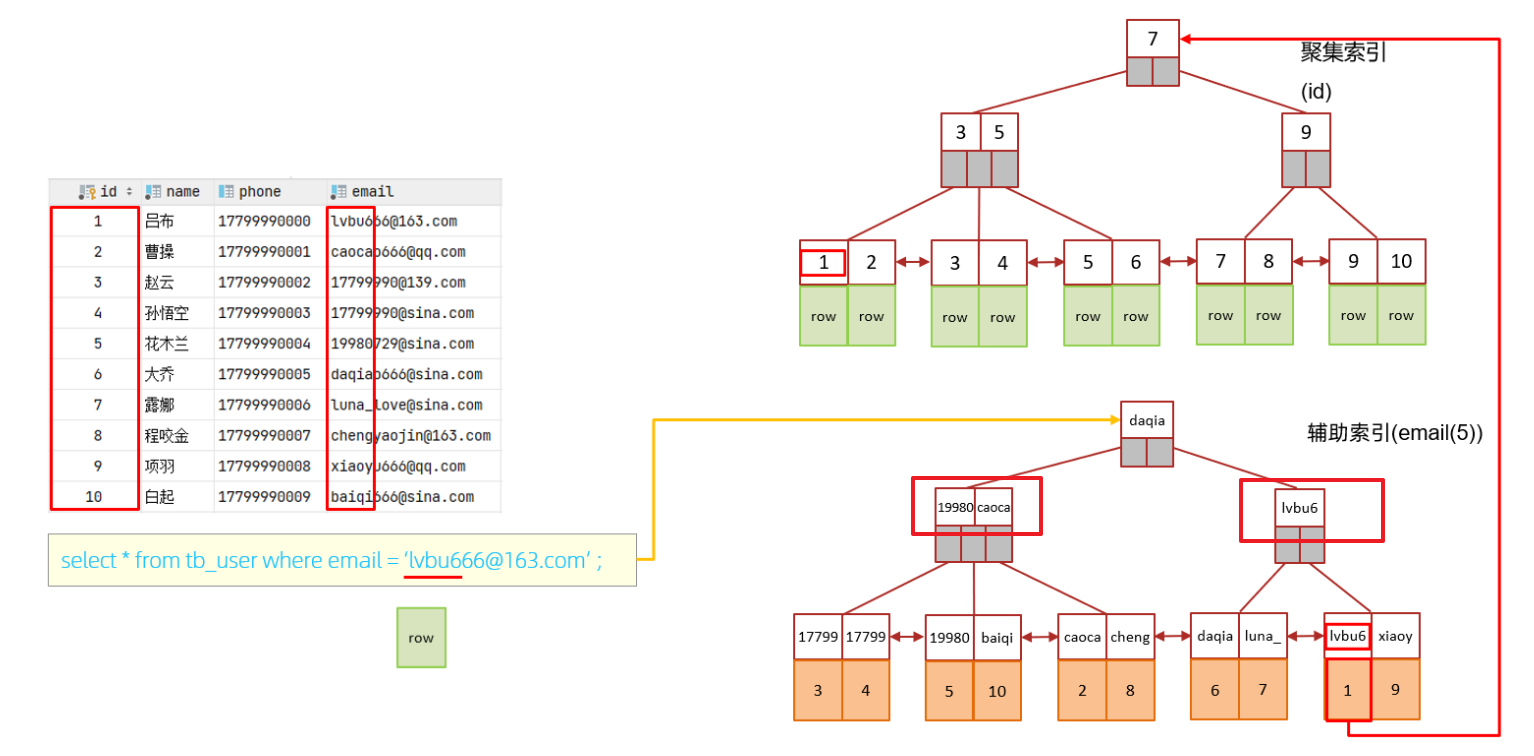Select phone cell 17799990000
1534x756 pixels.
click(x=264, y=221)
